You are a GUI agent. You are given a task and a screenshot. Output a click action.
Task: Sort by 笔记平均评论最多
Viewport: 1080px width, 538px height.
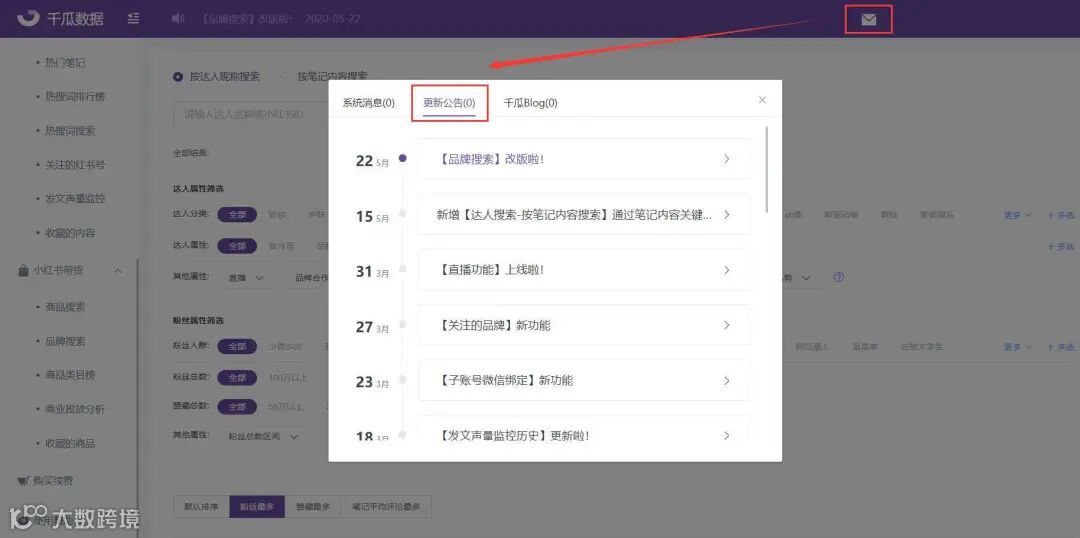pyautogui.click(x=386, y=506)
